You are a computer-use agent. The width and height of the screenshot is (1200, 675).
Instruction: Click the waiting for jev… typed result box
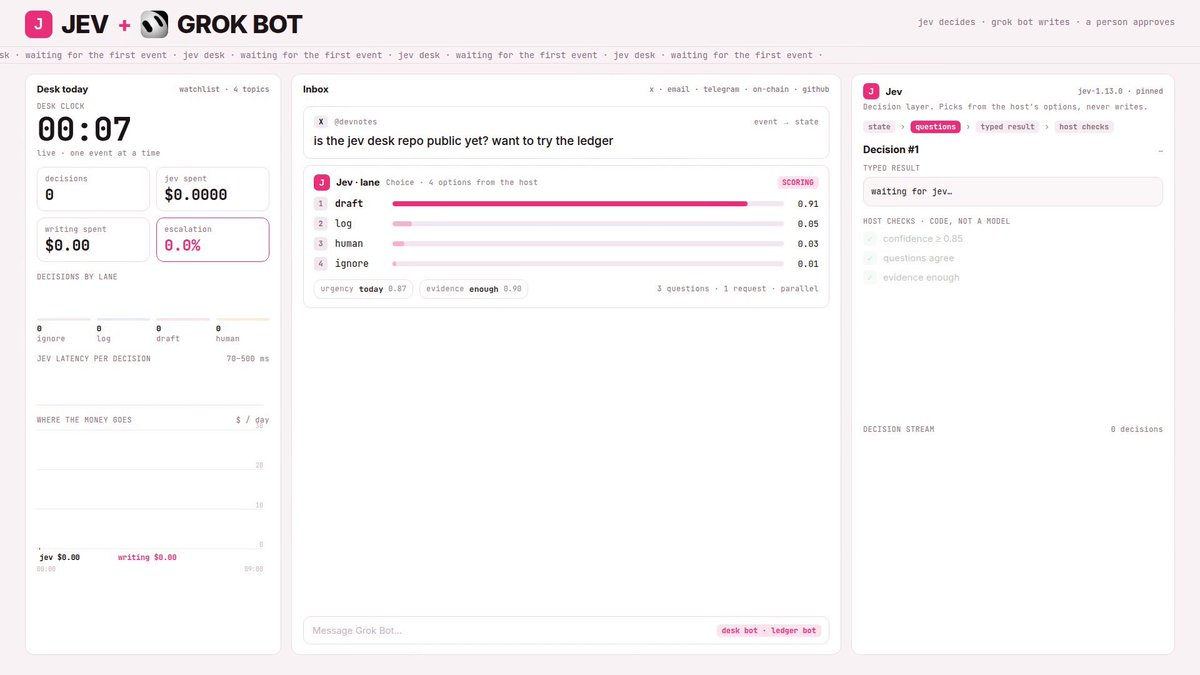(x=1013, y=191)
